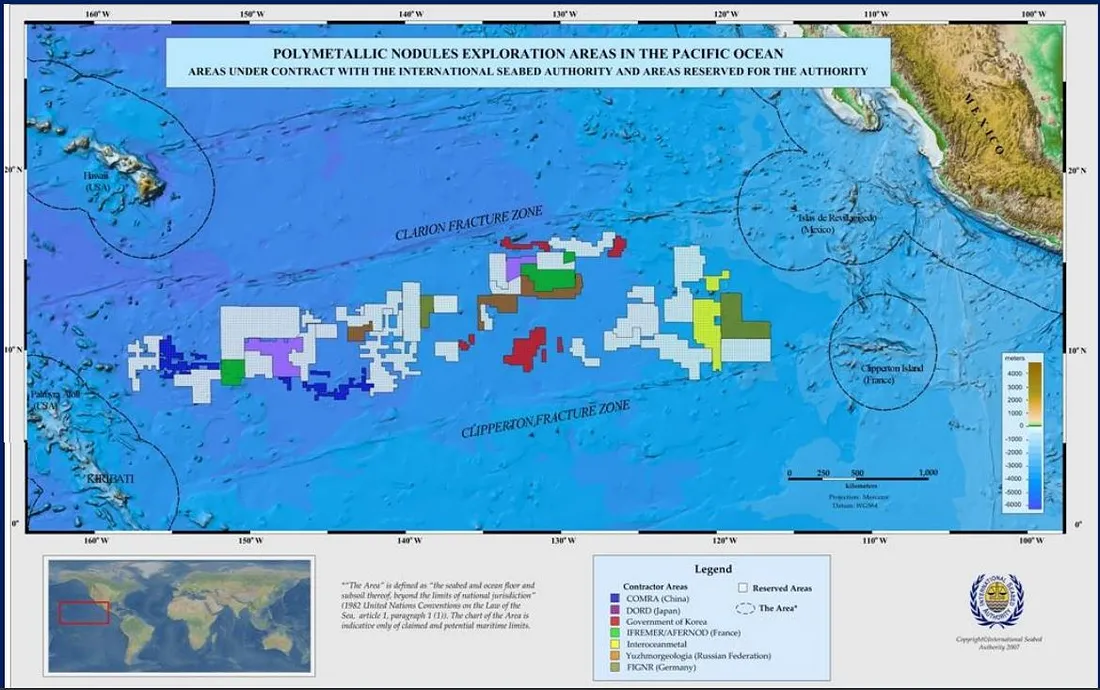
Task: Click the footnote defining 'The Area'
Action: pos(438,605)
